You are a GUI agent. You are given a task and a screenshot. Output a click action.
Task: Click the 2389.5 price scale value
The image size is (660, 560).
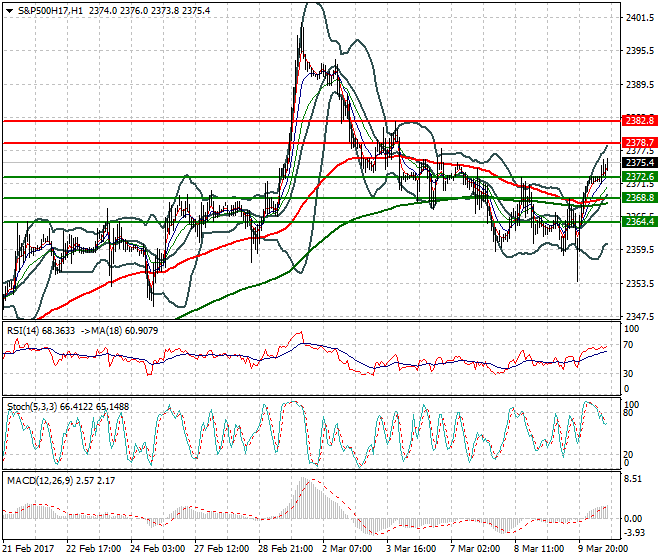point(640,85)
